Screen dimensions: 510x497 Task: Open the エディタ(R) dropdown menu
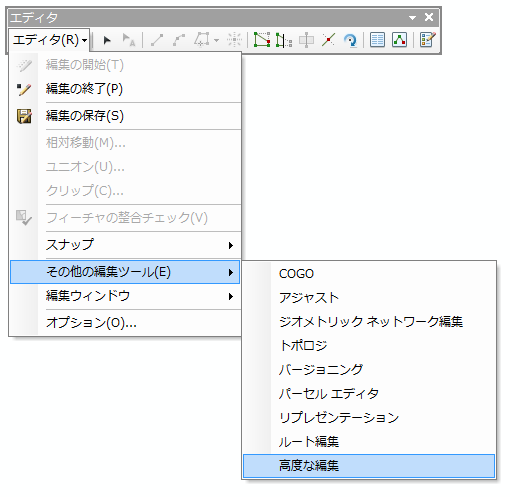[49, 40]
